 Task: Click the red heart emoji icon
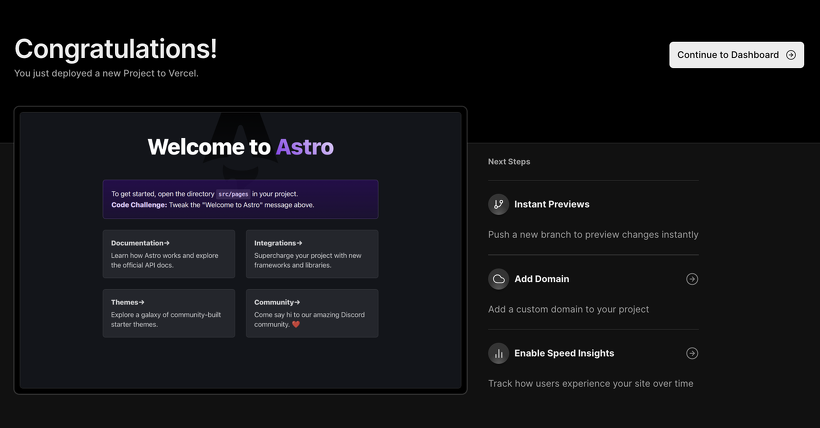(x=296, y=324)
